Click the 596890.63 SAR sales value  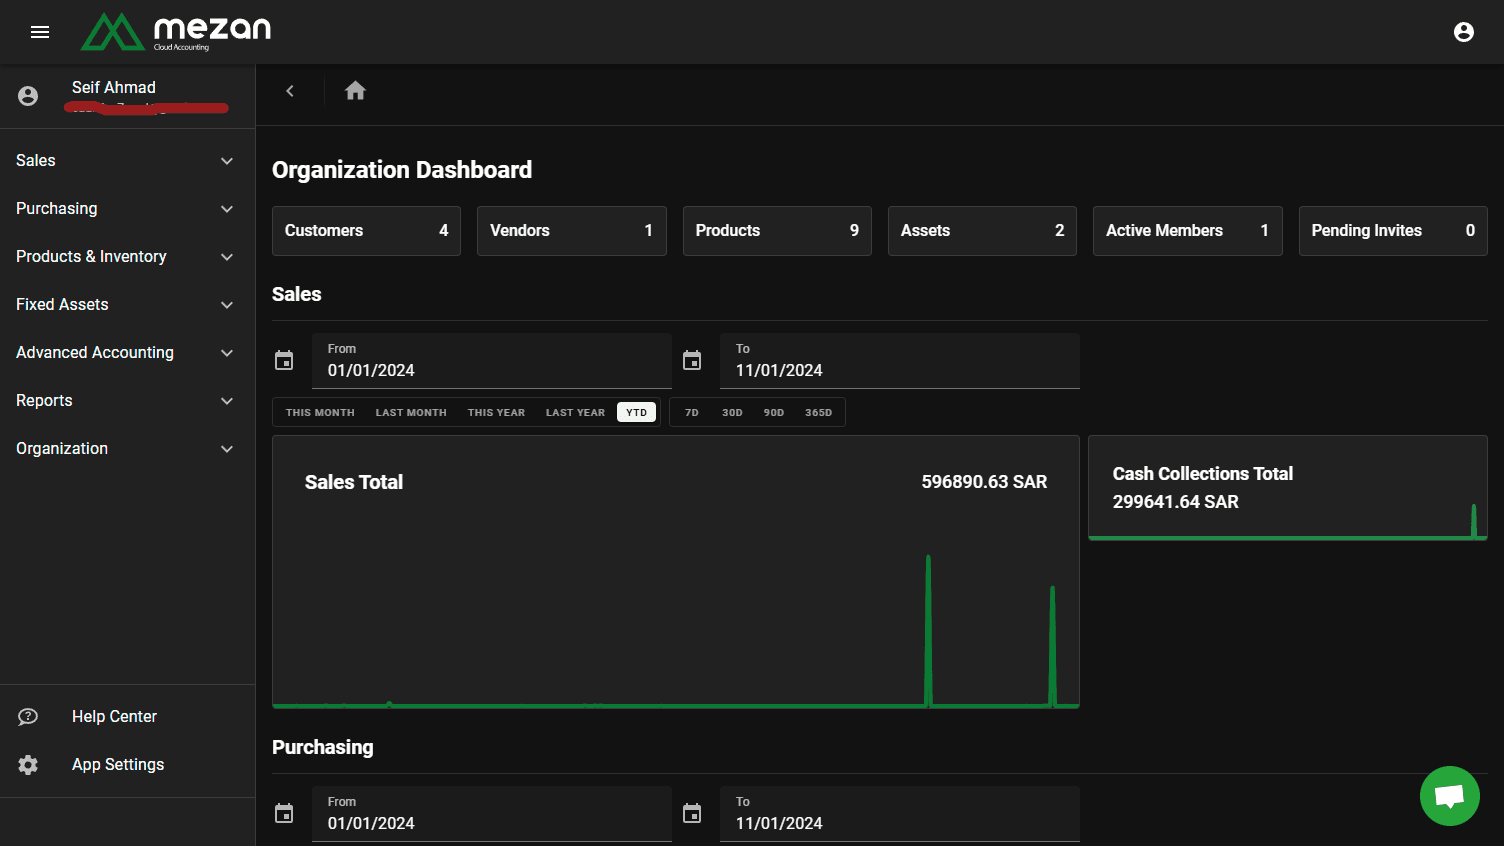[x=984, y=482]
